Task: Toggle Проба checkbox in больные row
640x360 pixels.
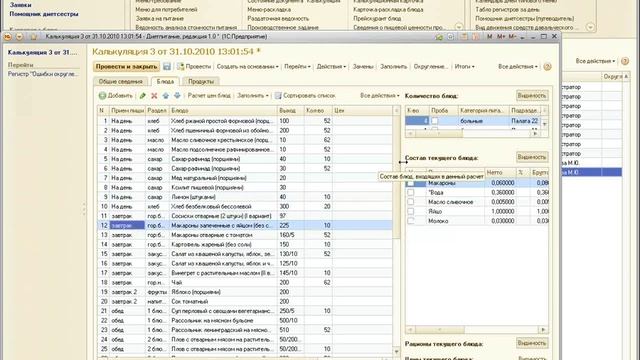Action: 435,121
